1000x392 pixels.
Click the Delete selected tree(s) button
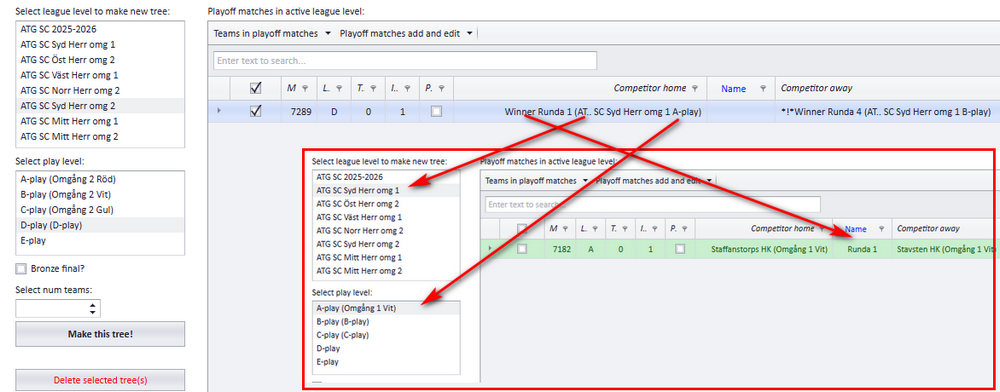click(x=100, y=380)
